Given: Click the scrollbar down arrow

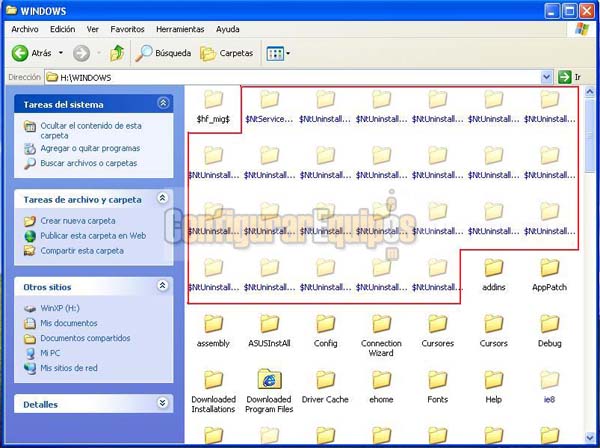Looking at the screenshot, I should click(590, 437).
